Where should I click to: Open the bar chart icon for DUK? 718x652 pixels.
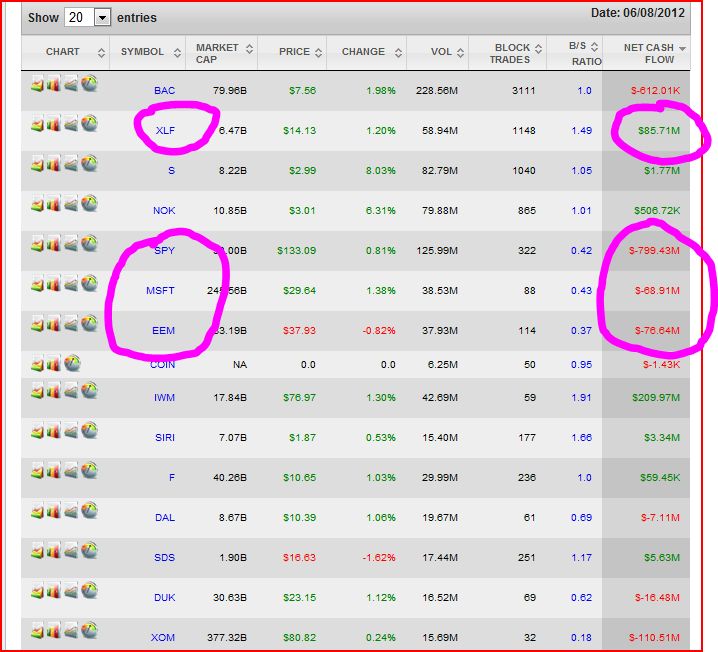tap(54, 591)
